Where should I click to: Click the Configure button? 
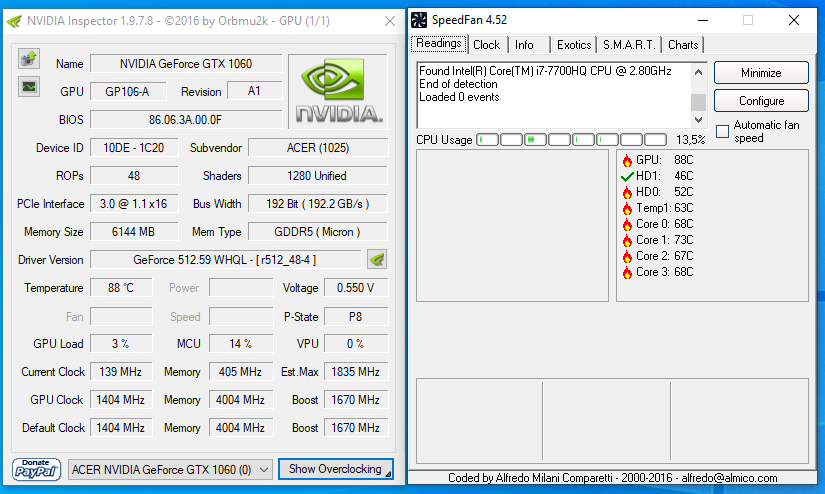click(761, 100)
